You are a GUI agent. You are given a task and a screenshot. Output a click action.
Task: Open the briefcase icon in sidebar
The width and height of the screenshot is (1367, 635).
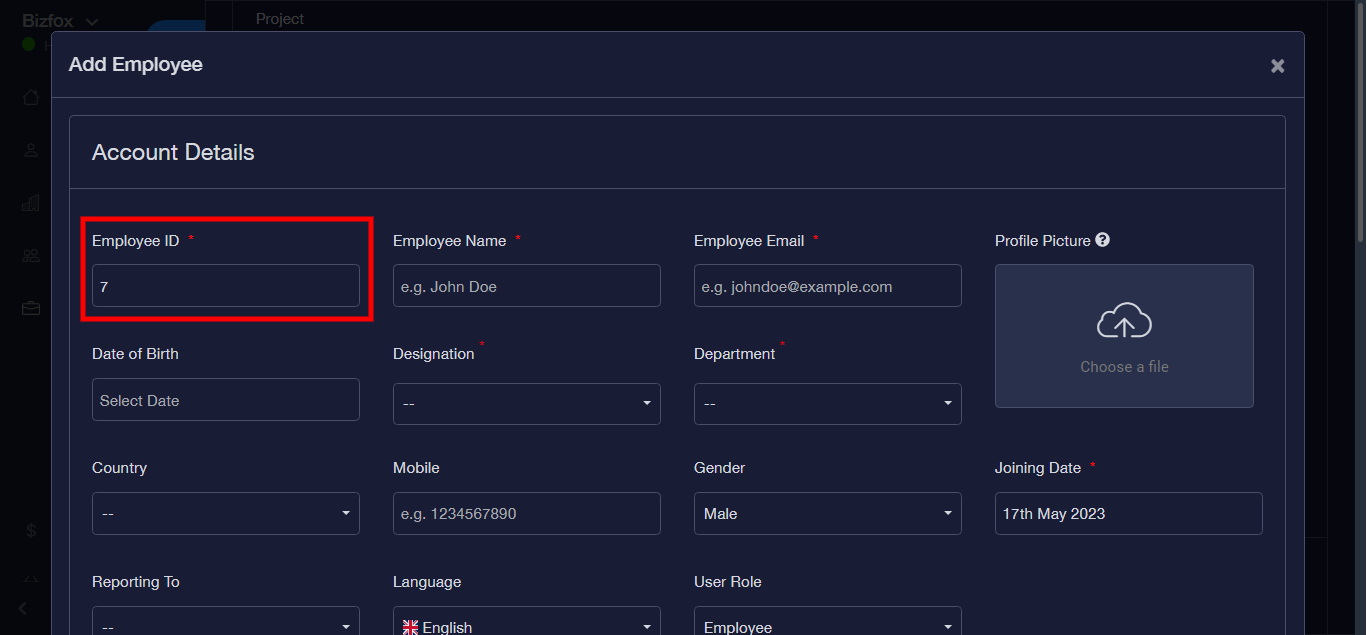click(x=31, y=309)
